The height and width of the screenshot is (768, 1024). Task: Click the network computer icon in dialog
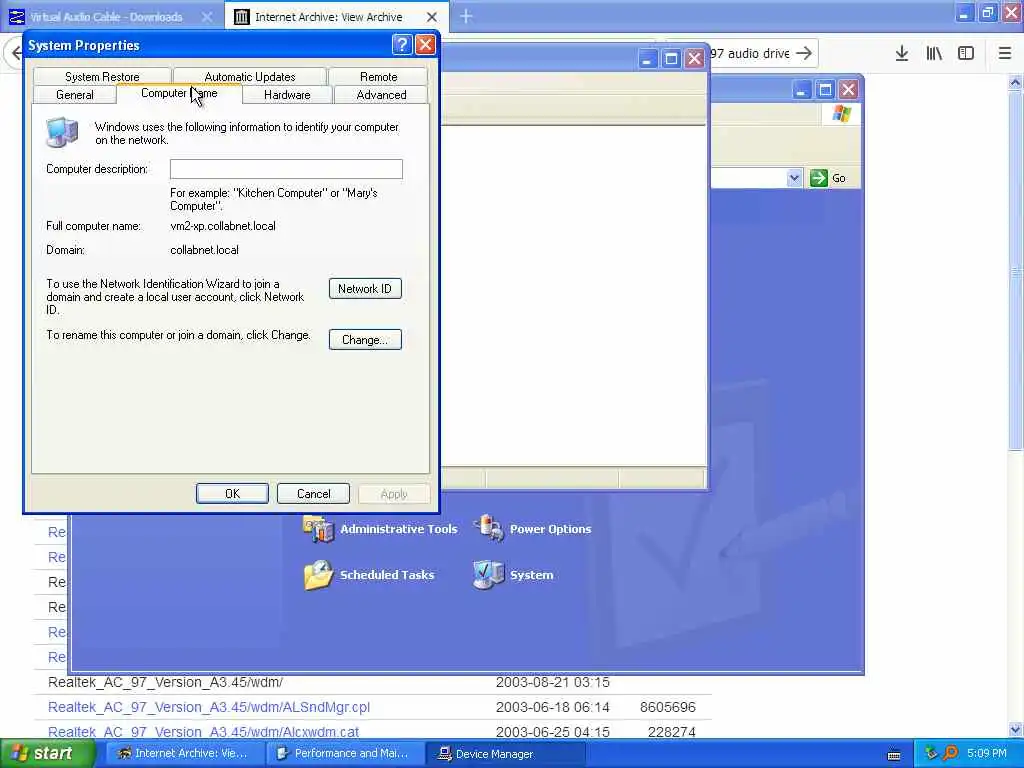[62, 131]
